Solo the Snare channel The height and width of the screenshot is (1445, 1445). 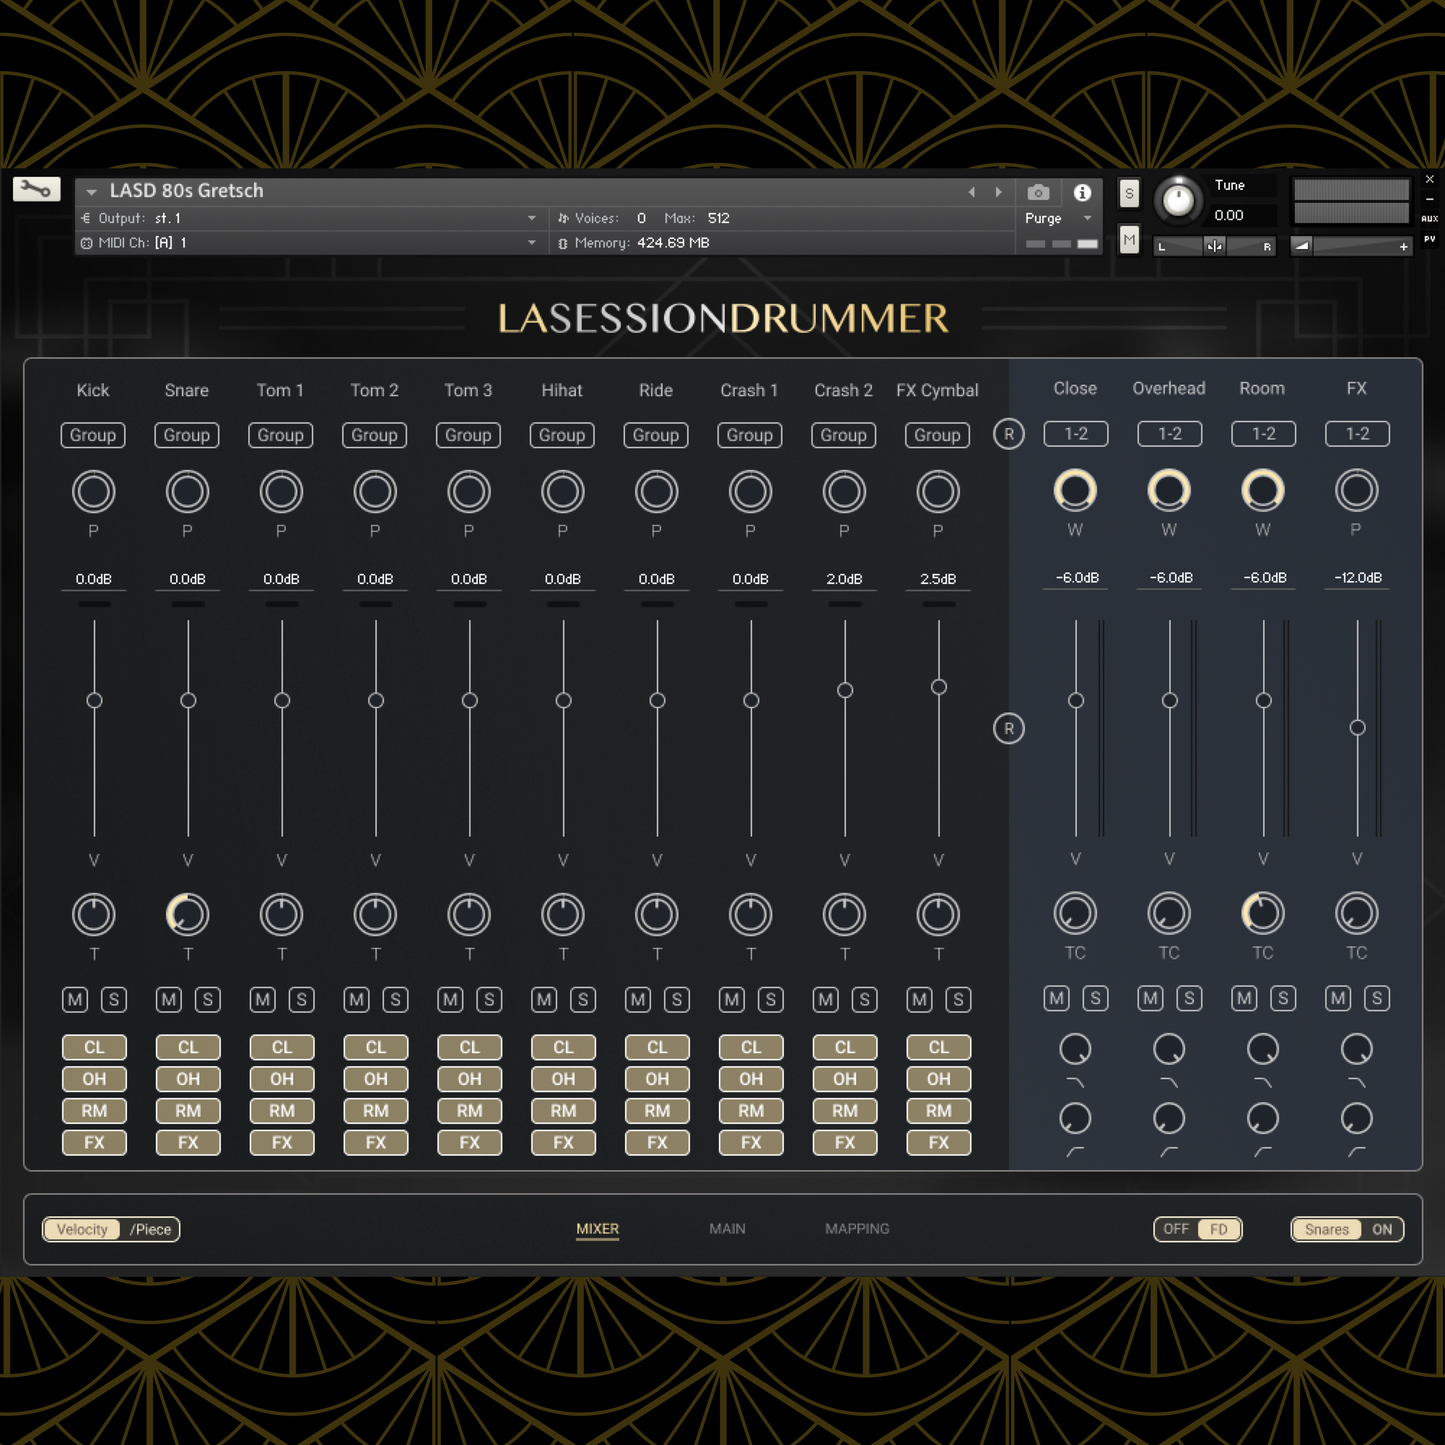click(x=208, y=999)
